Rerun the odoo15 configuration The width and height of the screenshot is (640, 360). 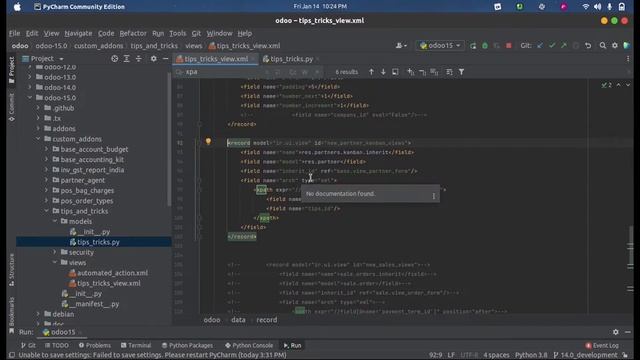point(473,46)
